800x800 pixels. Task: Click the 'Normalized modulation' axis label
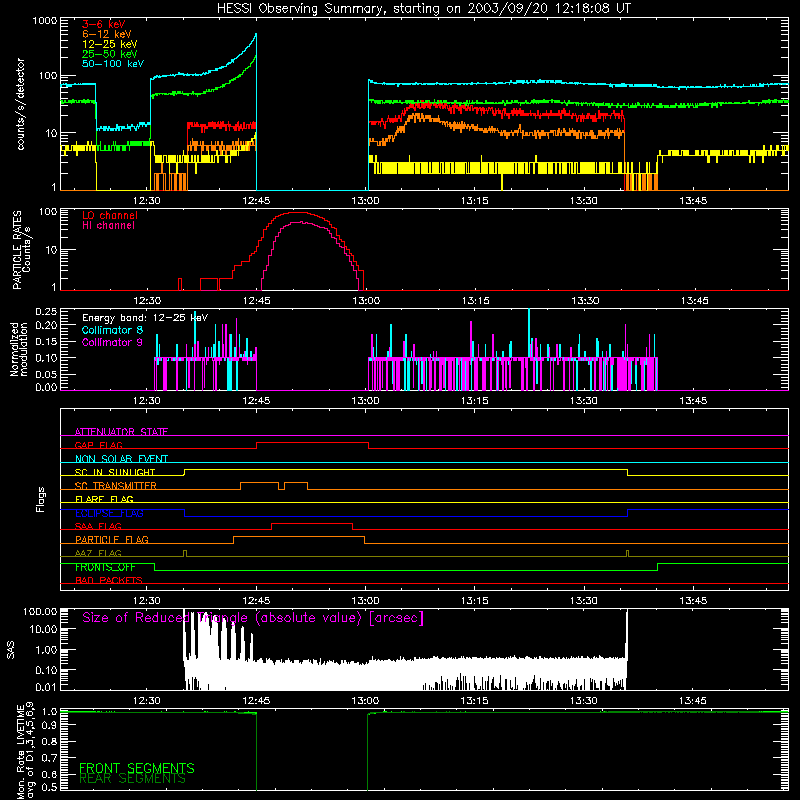[x=19, y=349]
